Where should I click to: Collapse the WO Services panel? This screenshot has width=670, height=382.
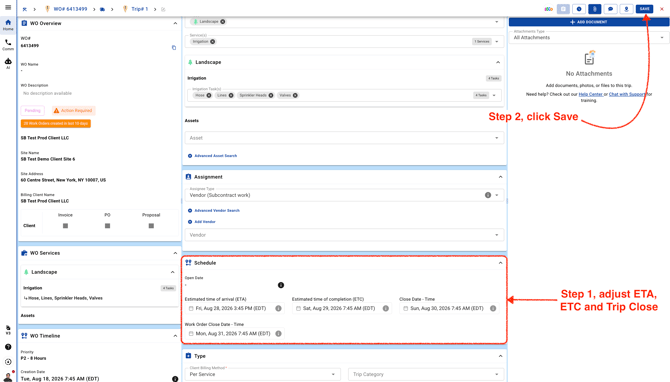click(x=175, y=253)
